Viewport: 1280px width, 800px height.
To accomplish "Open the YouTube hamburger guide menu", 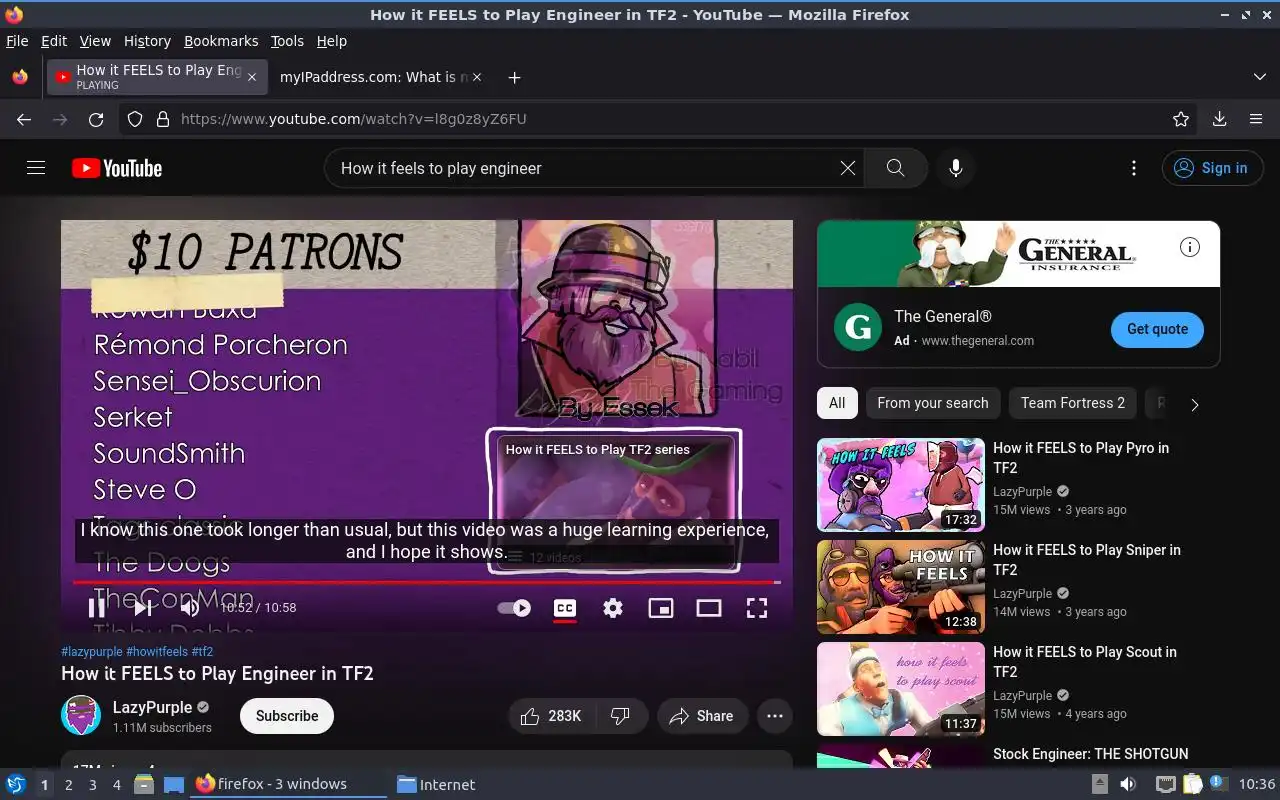I will click(36, 168).
